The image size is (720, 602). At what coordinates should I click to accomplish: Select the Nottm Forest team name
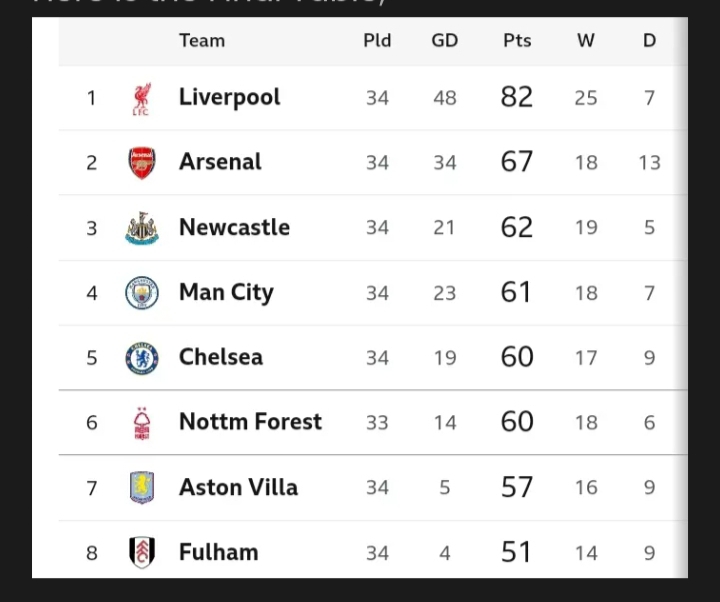coord(250,422)
